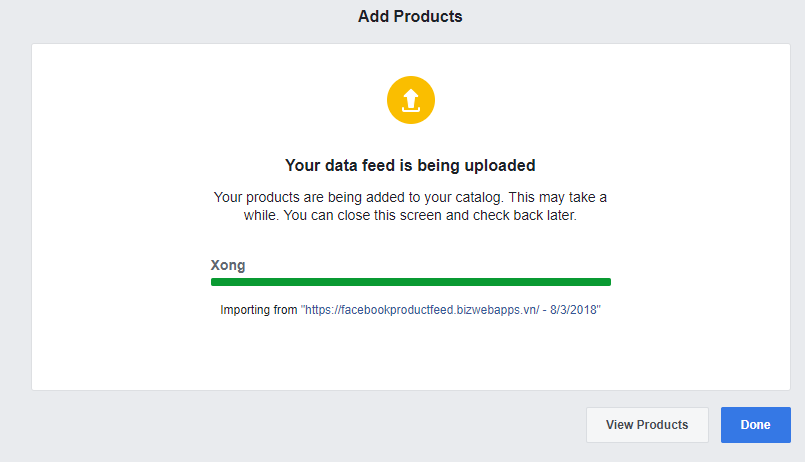Click the white arrow inside the yellow circle
Viewport: 805px width, 462px height.
click(411, 98)
